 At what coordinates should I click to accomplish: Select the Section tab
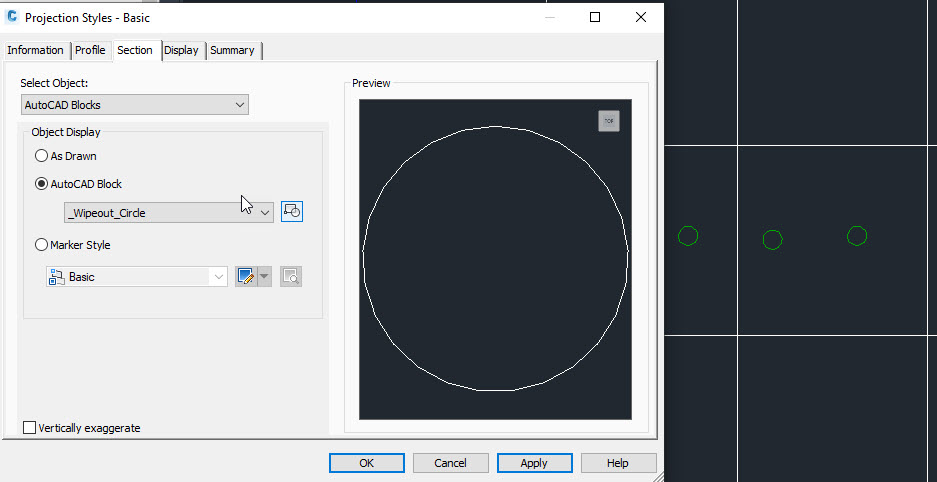pyautogui.click(x=135, y=50)
